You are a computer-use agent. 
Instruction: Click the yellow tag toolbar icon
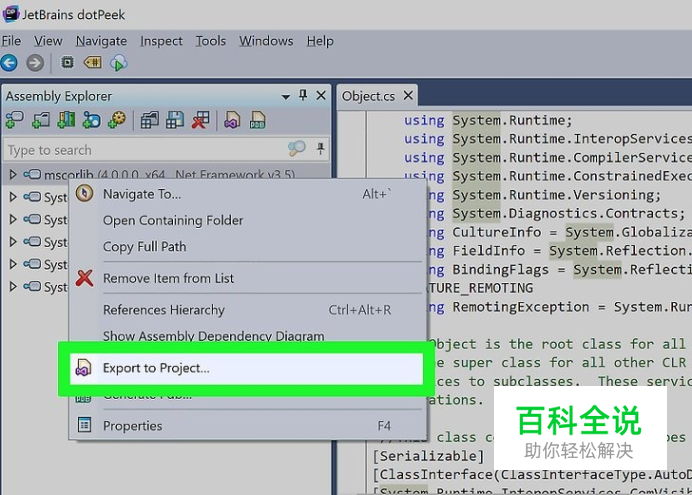(x=93, y=62)
